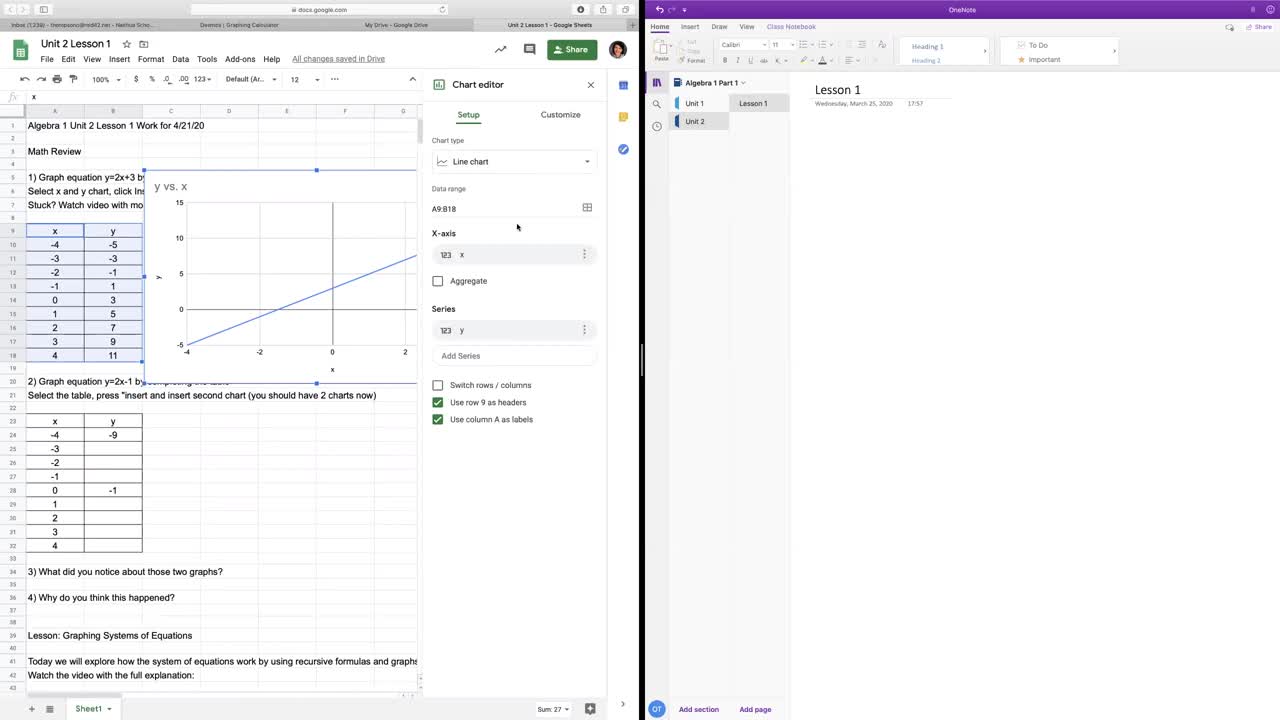Open the font Default (Ar... dropdown
Image resolution: width=1280 pixels, height=720 pixels.
point(250,79)
